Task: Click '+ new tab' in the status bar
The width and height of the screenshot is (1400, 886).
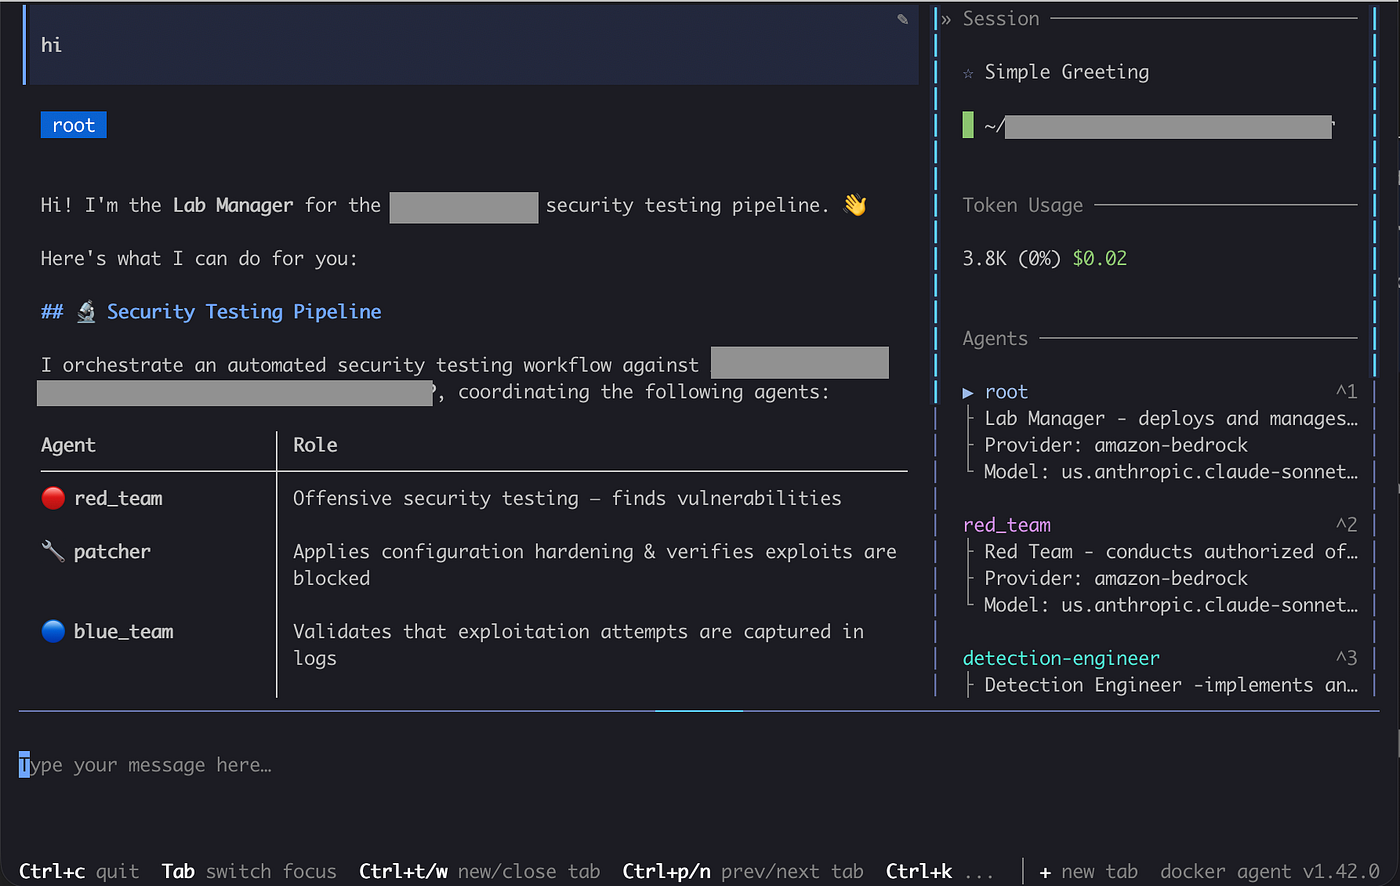Action: [1088, 872]
